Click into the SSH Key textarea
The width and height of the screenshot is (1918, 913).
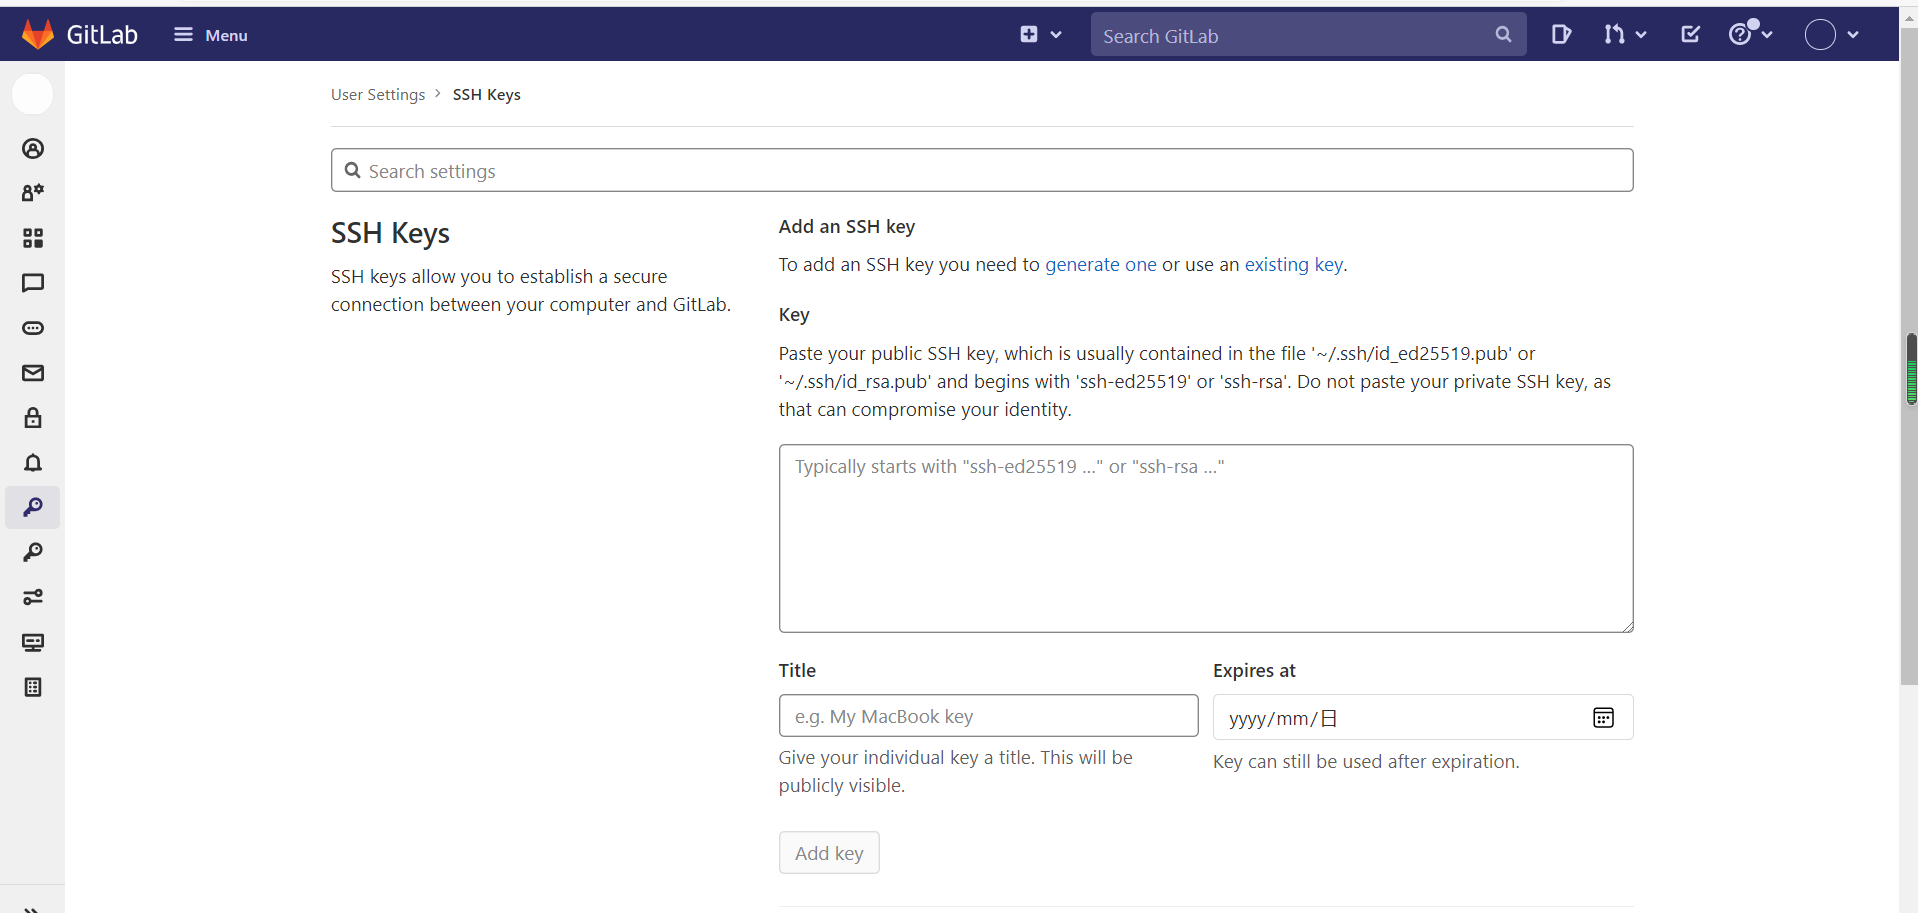(x=1206, y=538)
